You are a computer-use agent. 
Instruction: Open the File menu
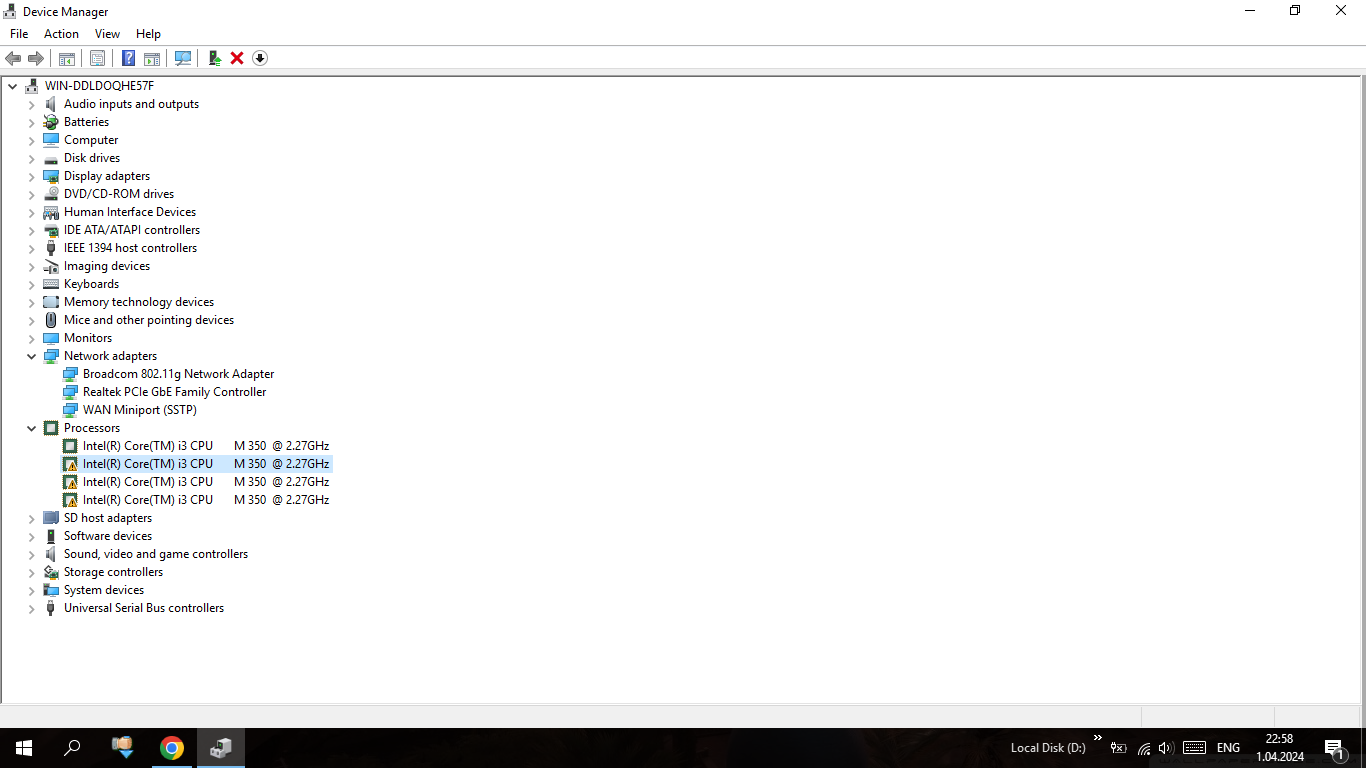pos(19,34)
